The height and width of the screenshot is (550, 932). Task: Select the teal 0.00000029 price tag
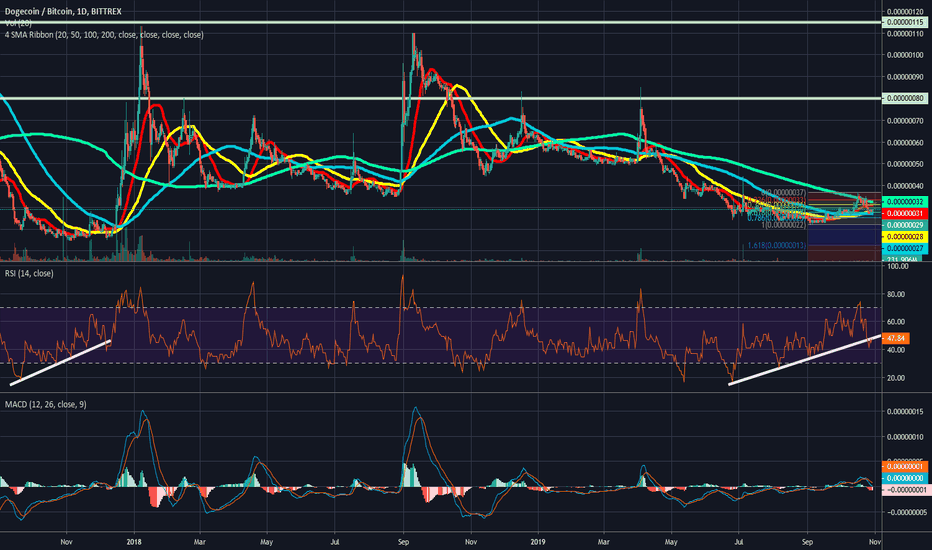[x=906, y=225]
